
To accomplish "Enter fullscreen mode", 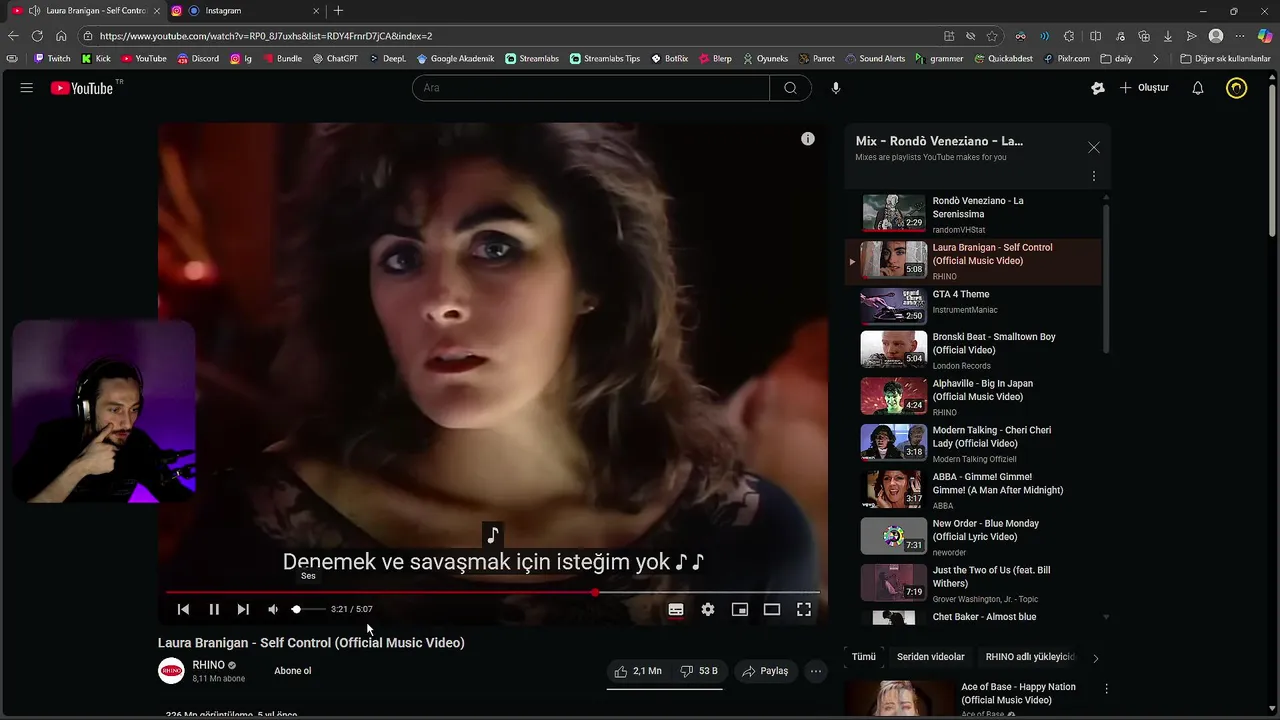I will 804,609.
